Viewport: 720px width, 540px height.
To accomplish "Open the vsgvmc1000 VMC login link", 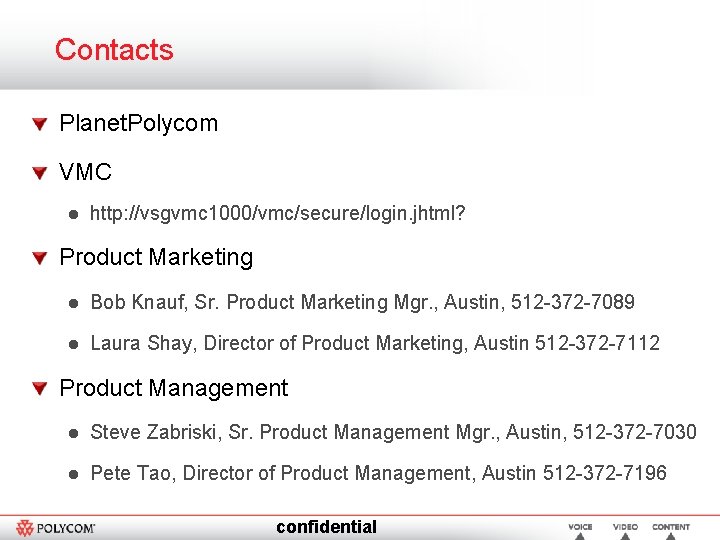I will (x=277, y=213).
